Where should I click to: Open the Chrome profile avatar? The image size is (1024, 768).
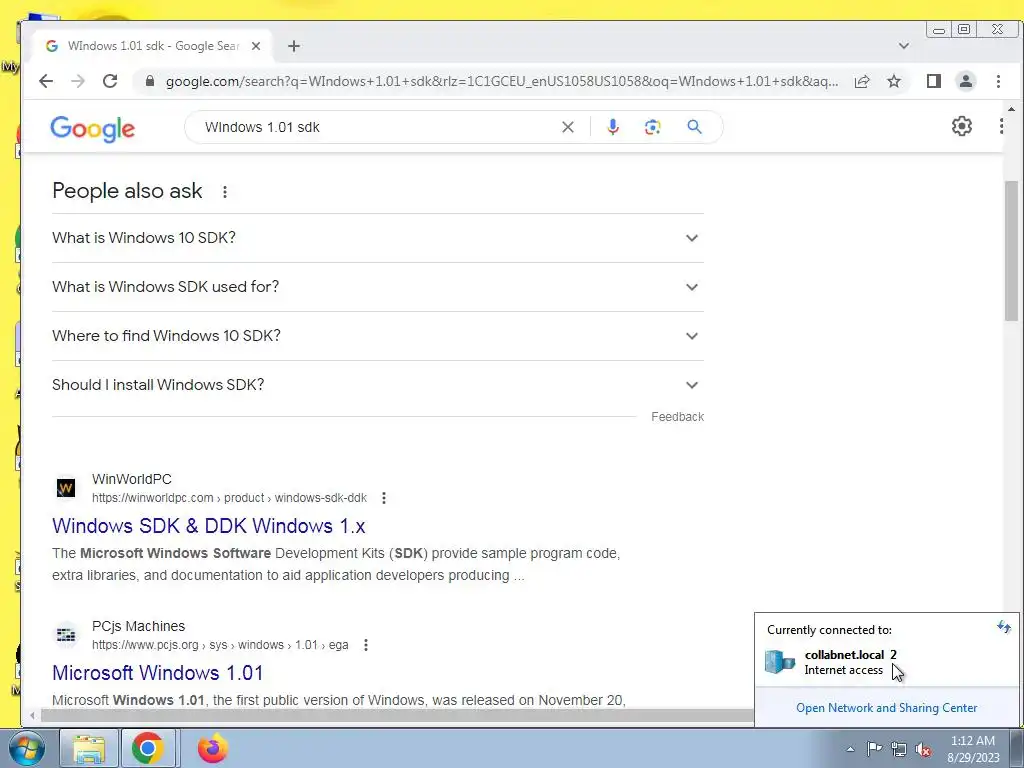[966, 81]
